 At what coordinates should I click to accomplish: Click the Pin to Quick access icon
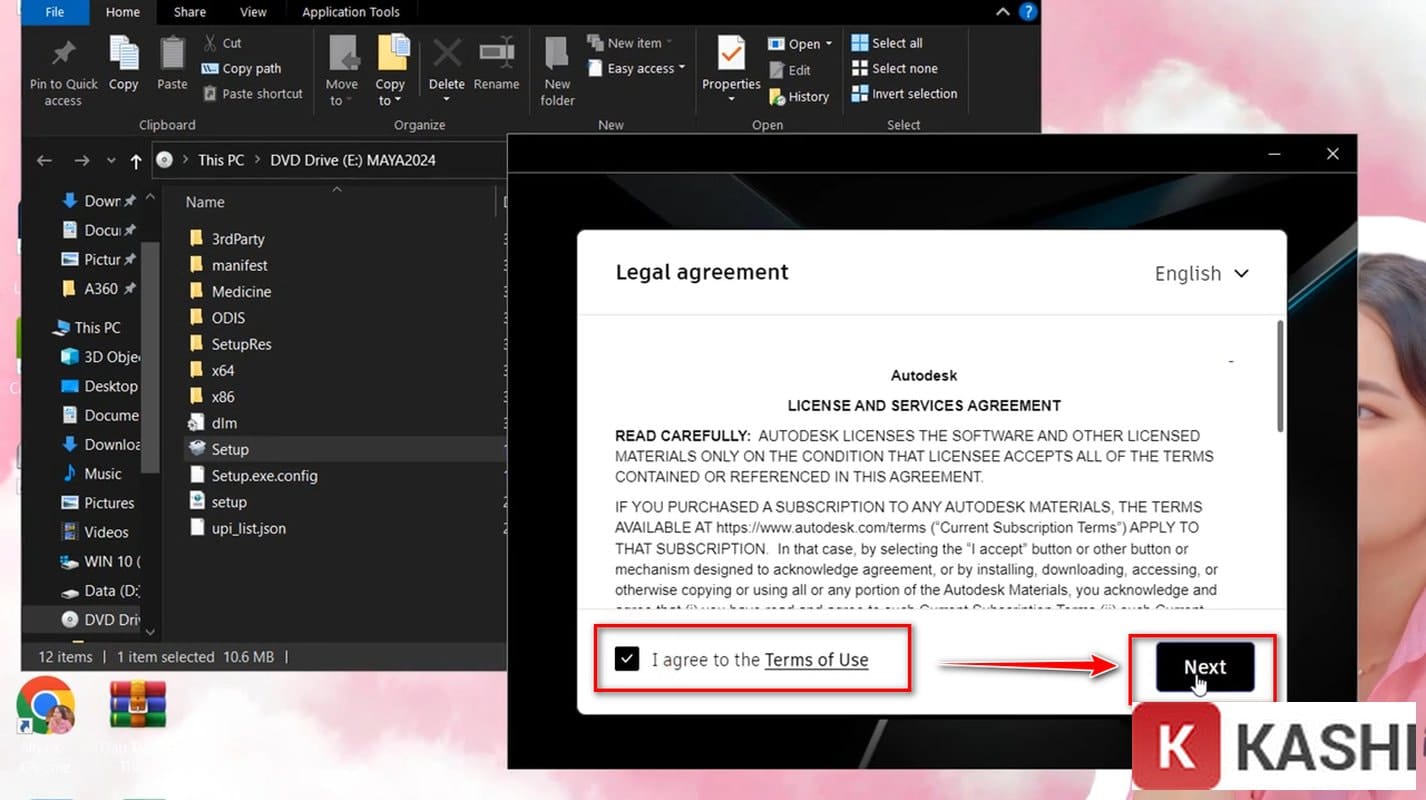click(63, 54)
